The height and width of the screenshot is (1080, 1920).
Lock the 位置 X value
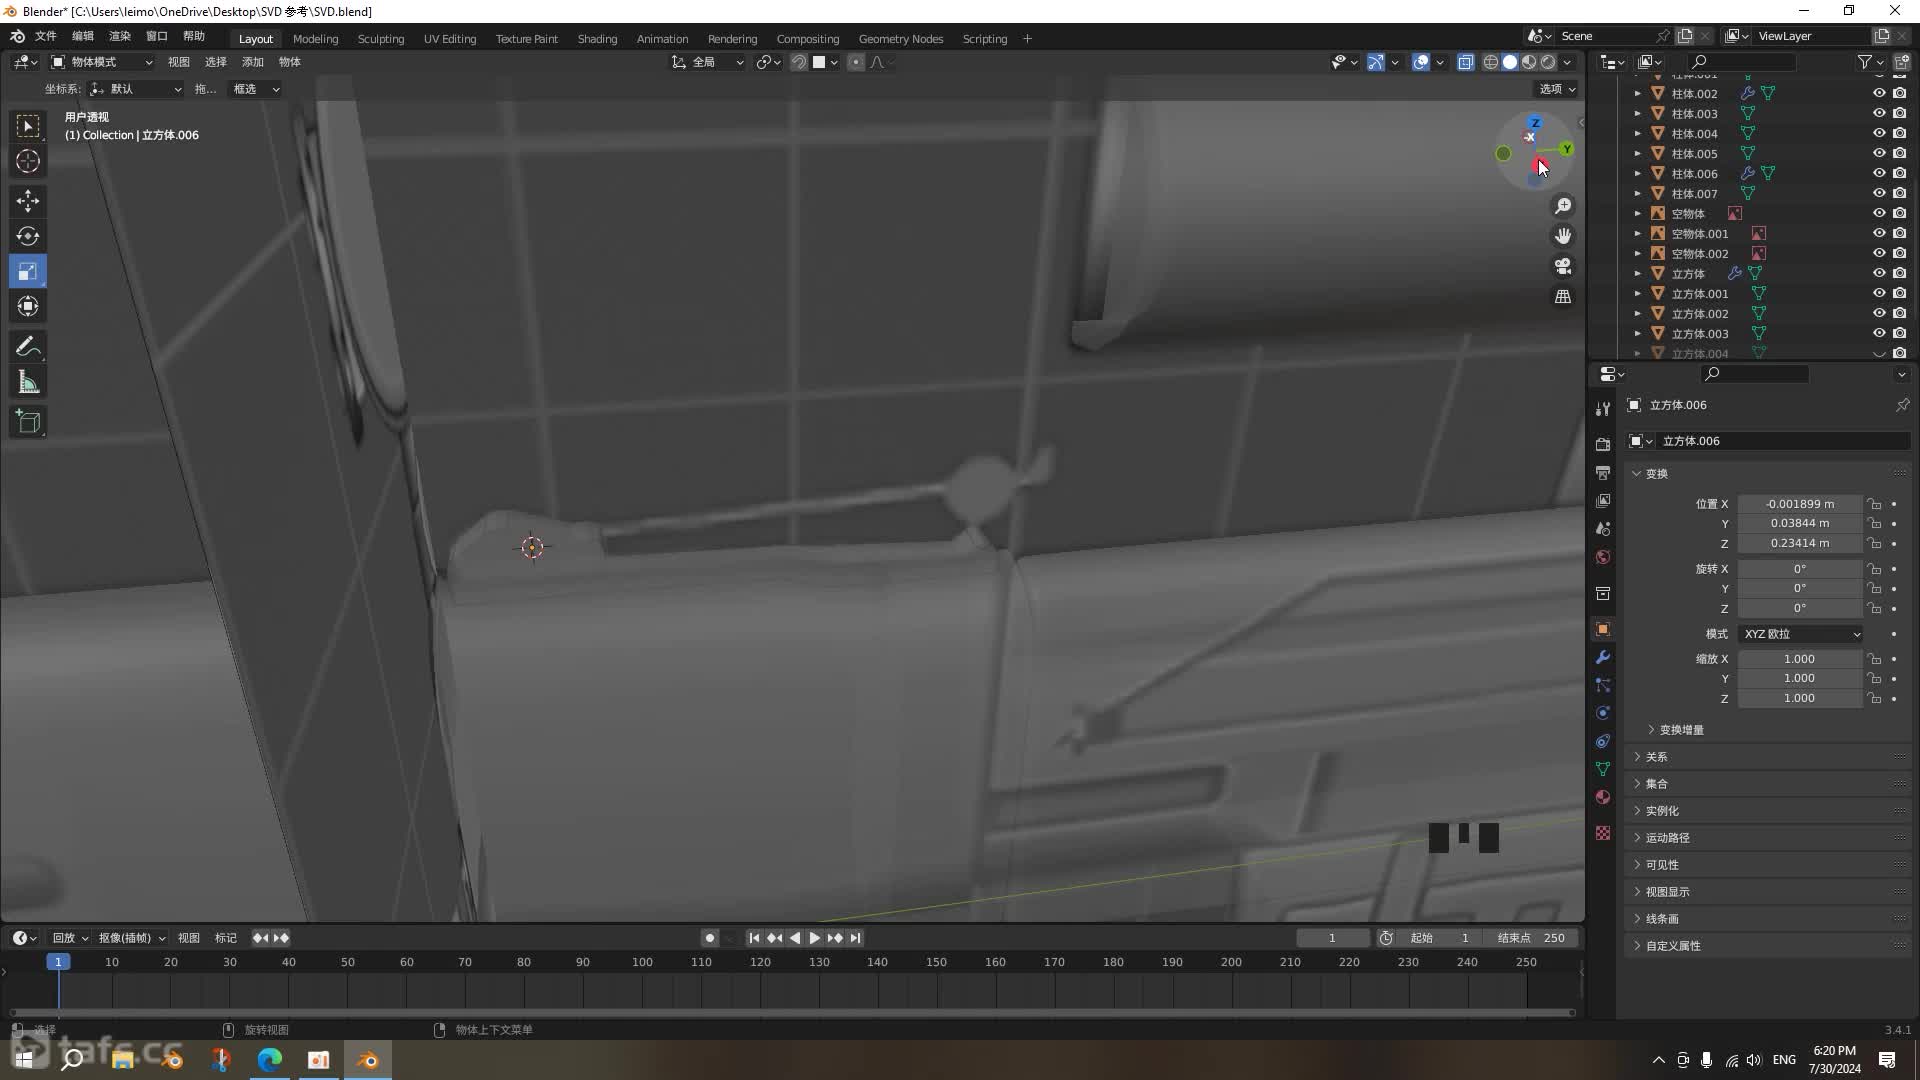click(1874, 504)
